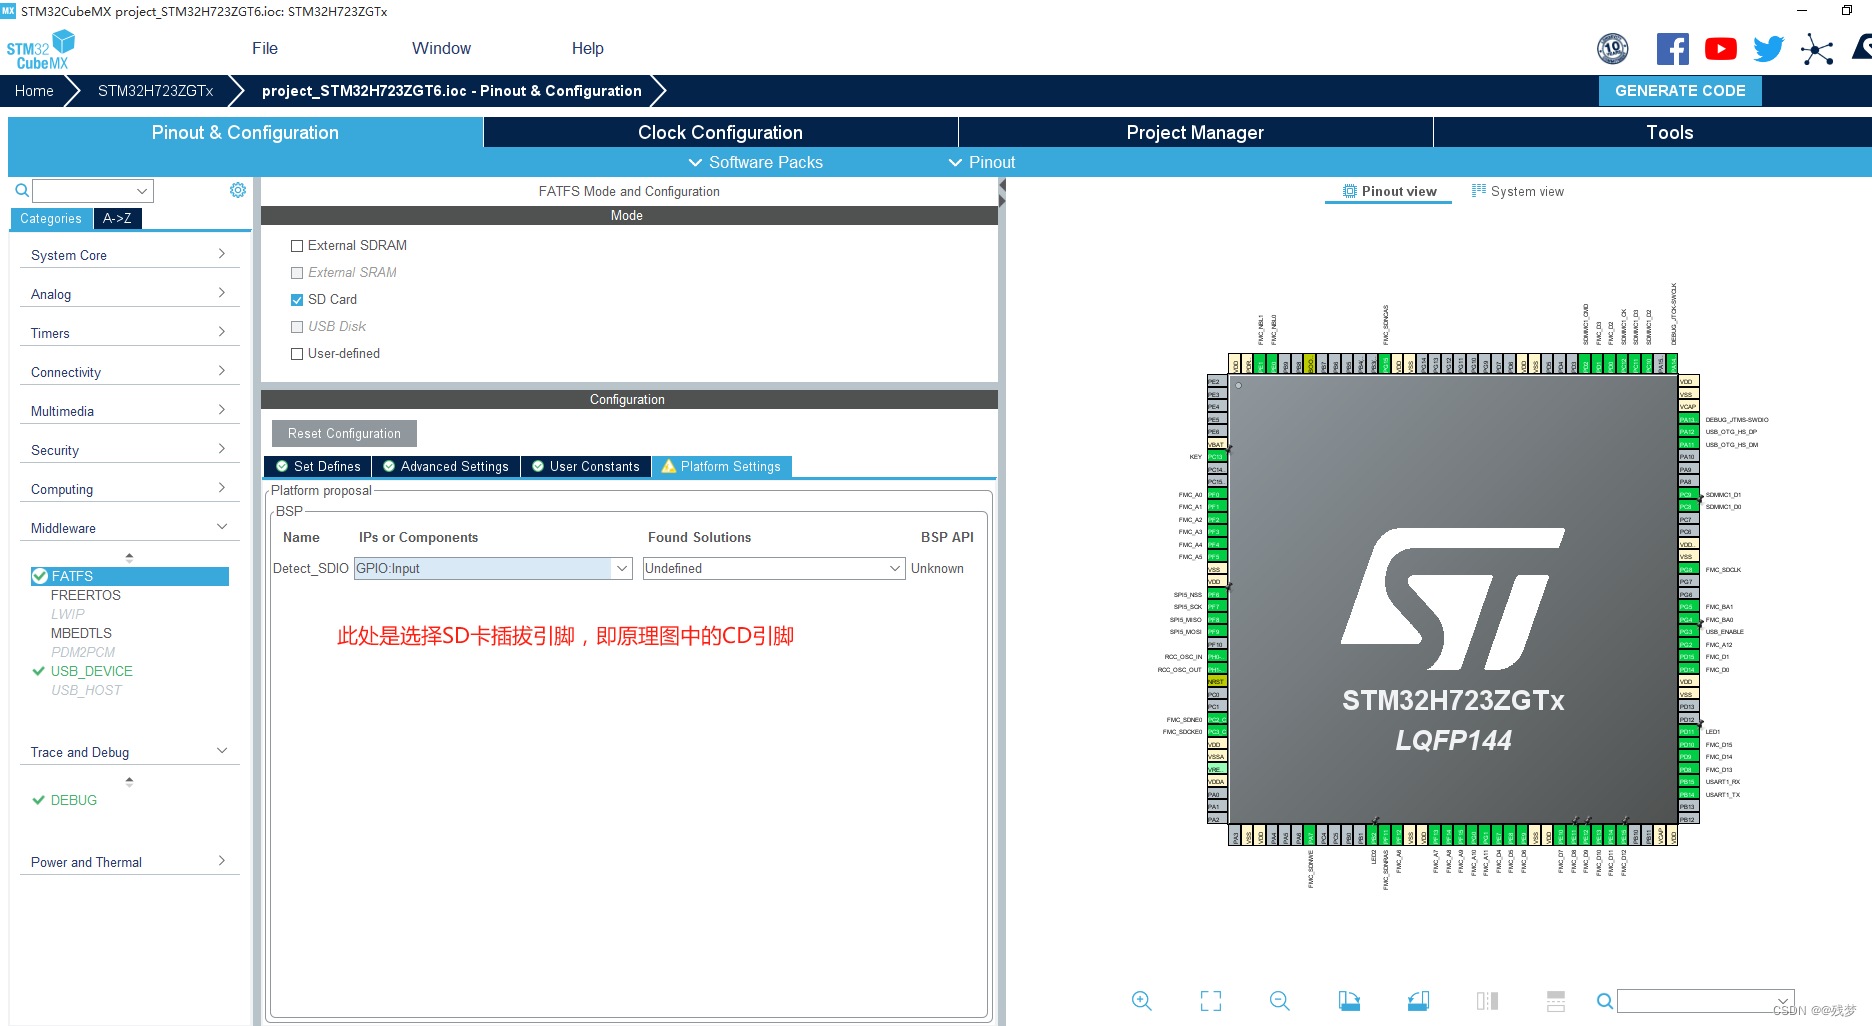The image size is (1872, 1026).
Task: Expand the Connectivity category
Action: pos(129,372)
